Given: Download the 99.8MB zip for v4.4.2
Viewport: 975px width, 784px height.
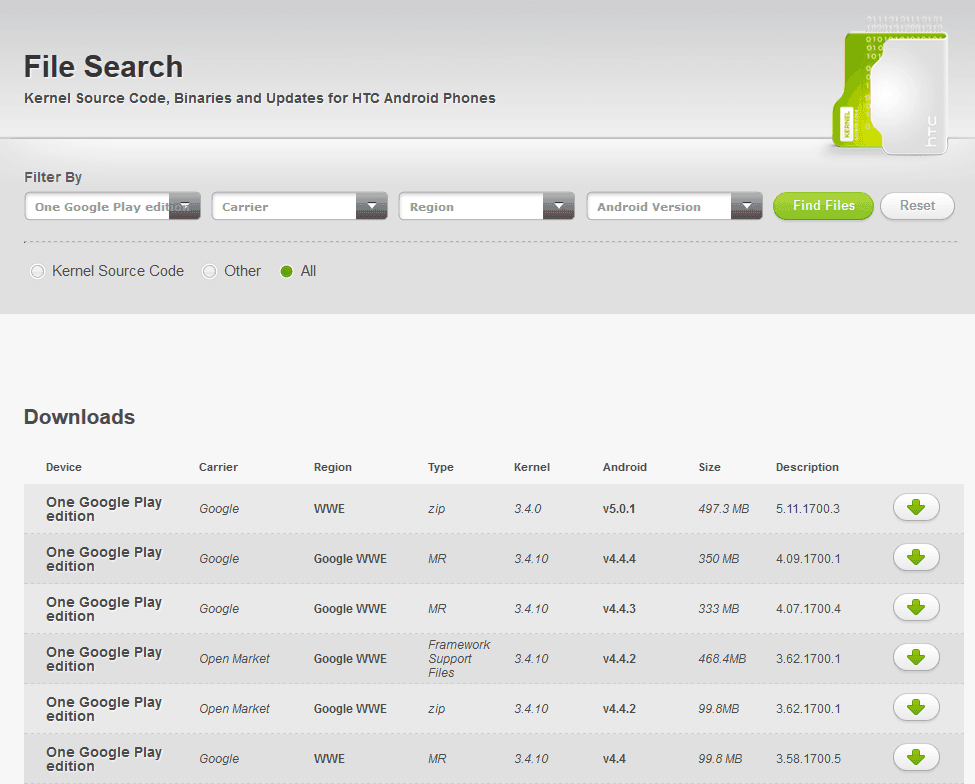Looking at the screenshot, I should point(916,708).
